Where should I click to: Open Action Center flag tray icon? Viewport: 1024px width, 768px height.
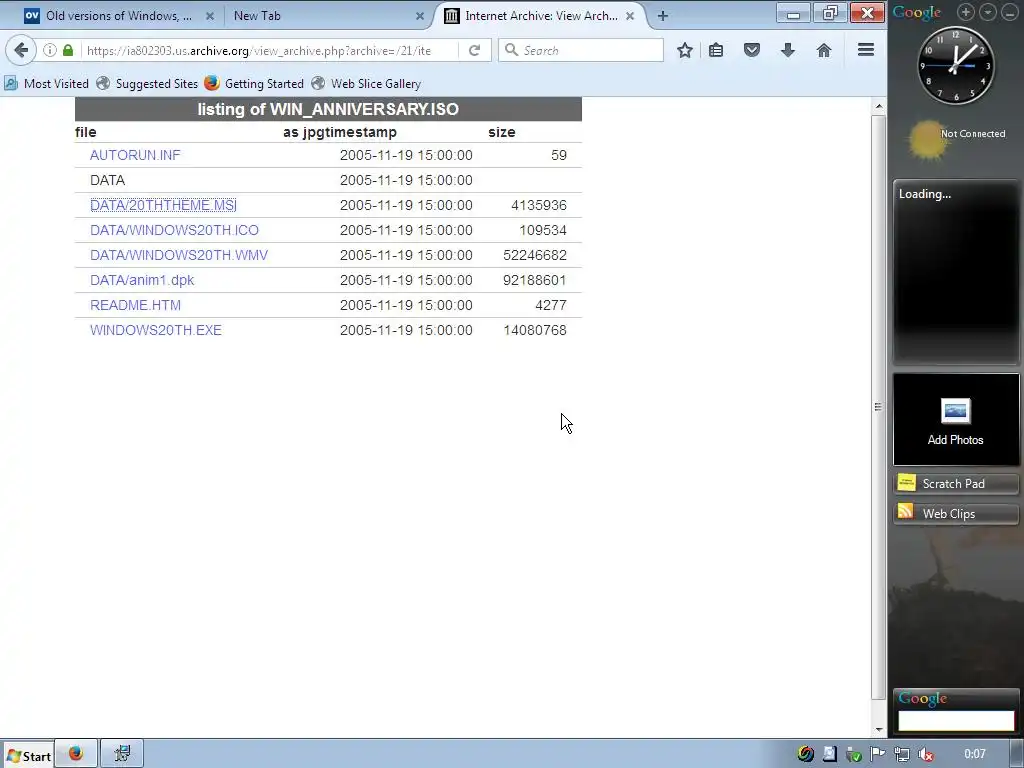878,755
